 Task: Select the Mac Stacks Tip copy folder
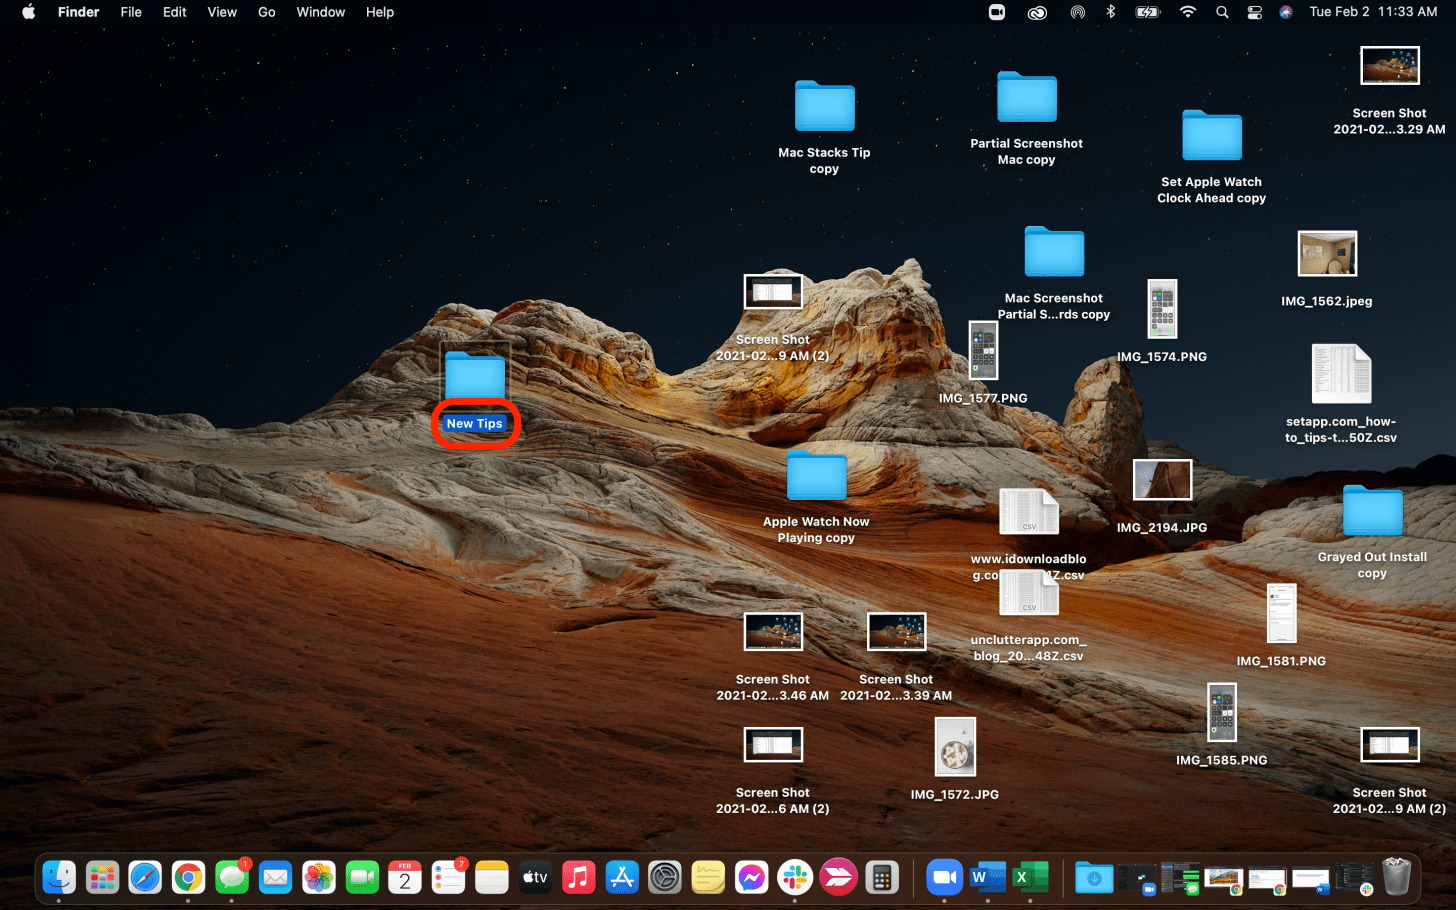(824, 108)
